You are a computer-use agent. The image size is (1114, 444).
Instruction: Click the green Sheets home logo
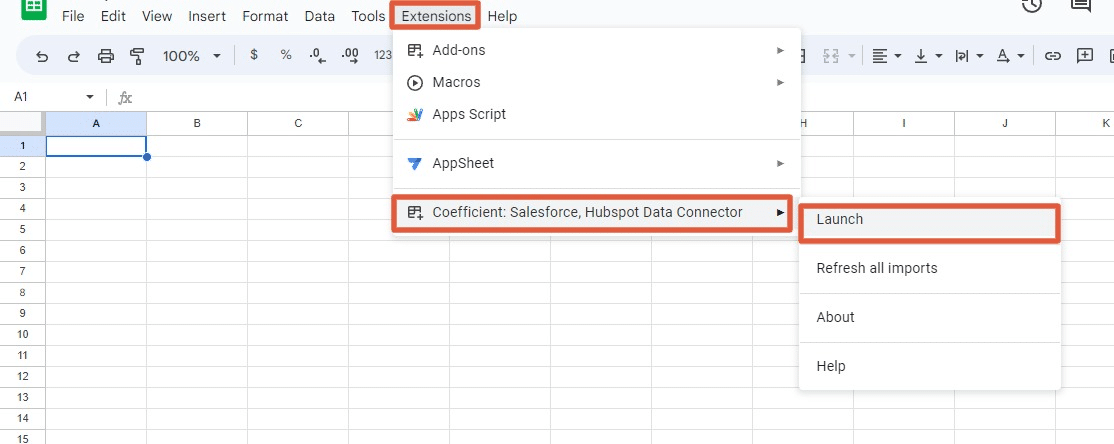[x=33, y=9]
